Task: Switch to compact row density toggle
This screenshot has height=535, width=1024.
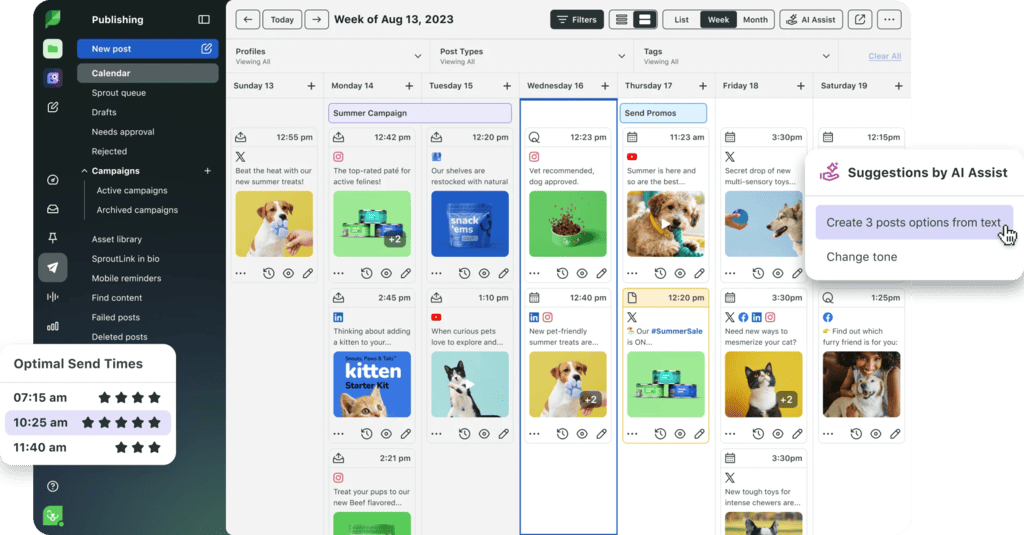Action: click(622, 20)
